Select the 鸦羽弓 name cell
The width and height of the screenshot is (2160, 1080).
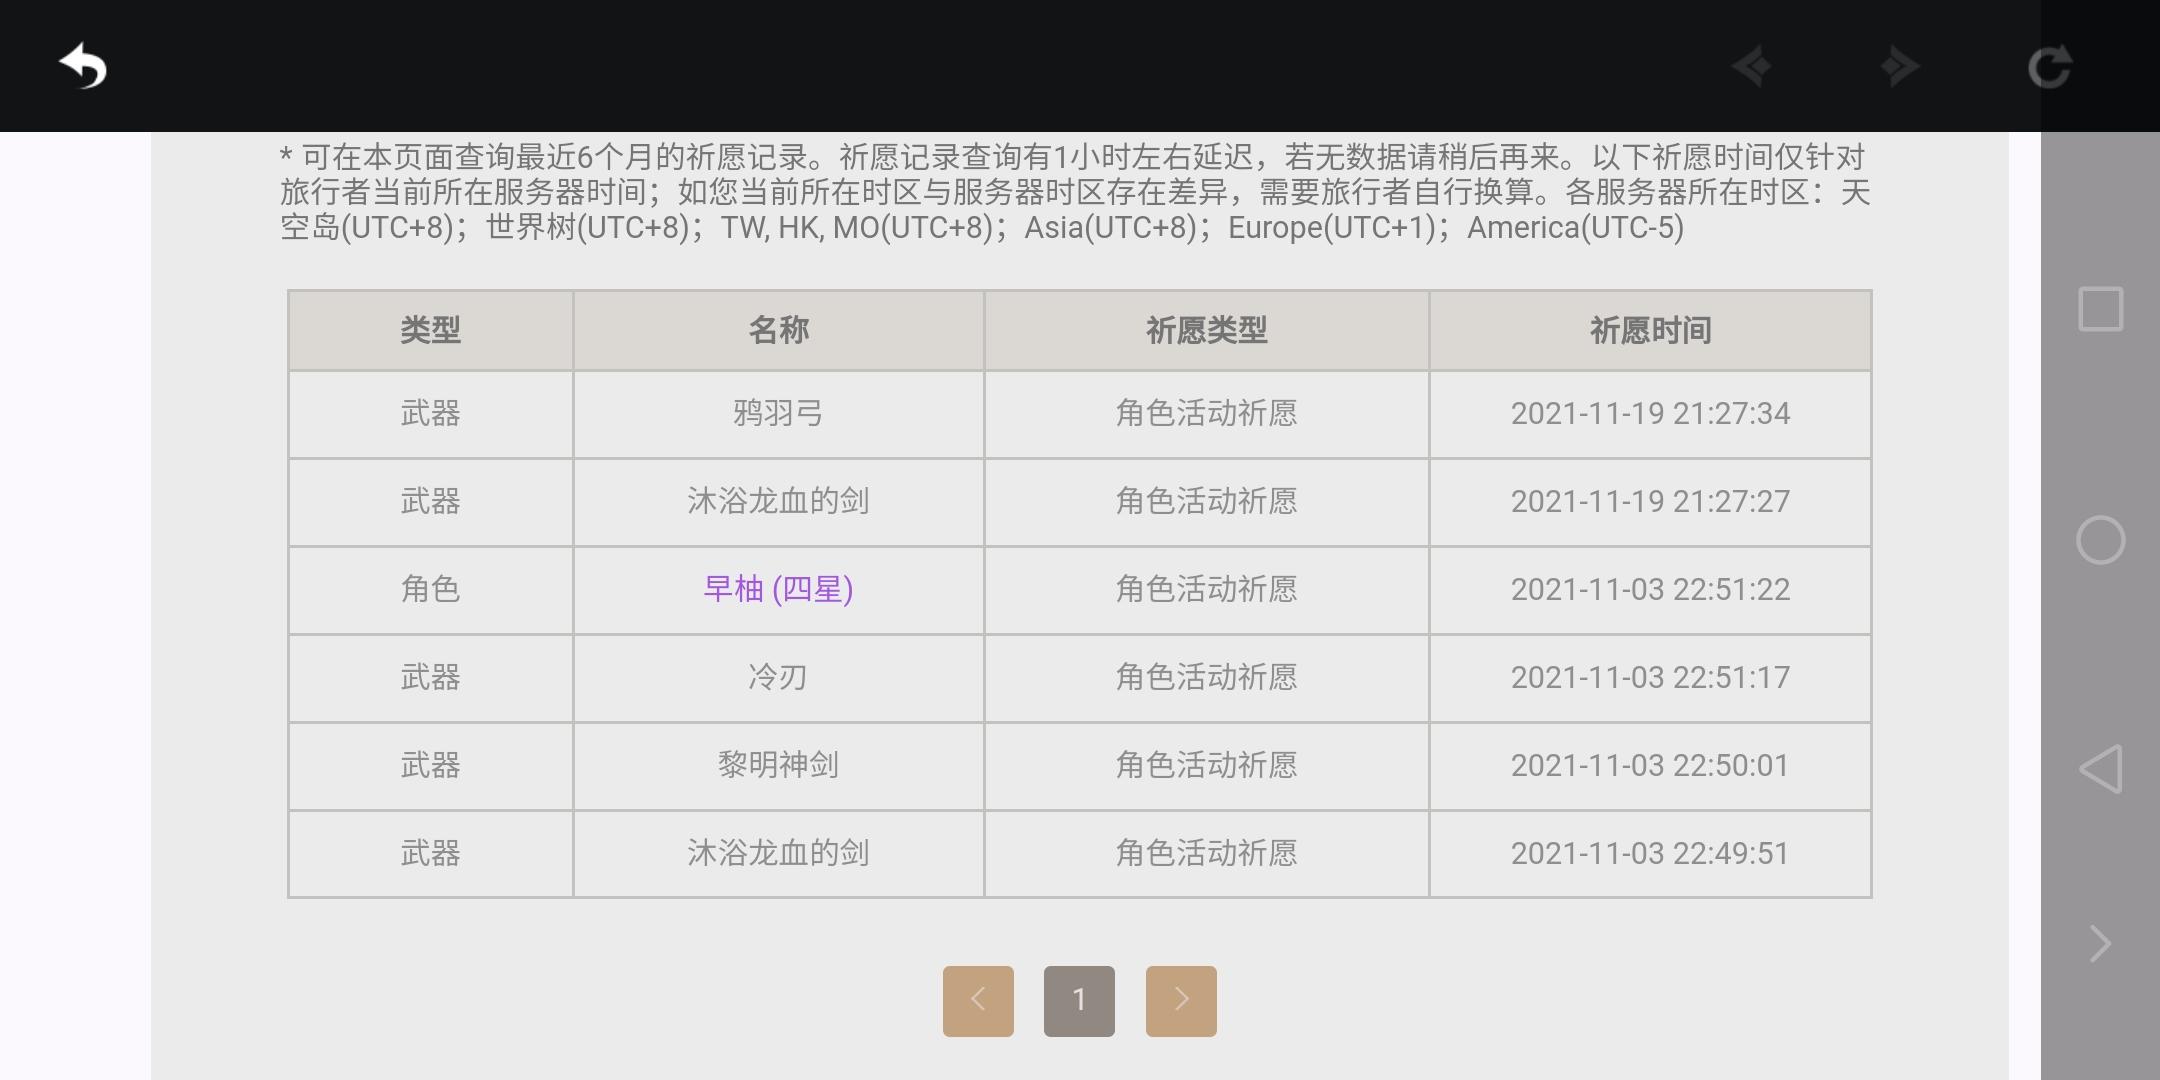779,413
